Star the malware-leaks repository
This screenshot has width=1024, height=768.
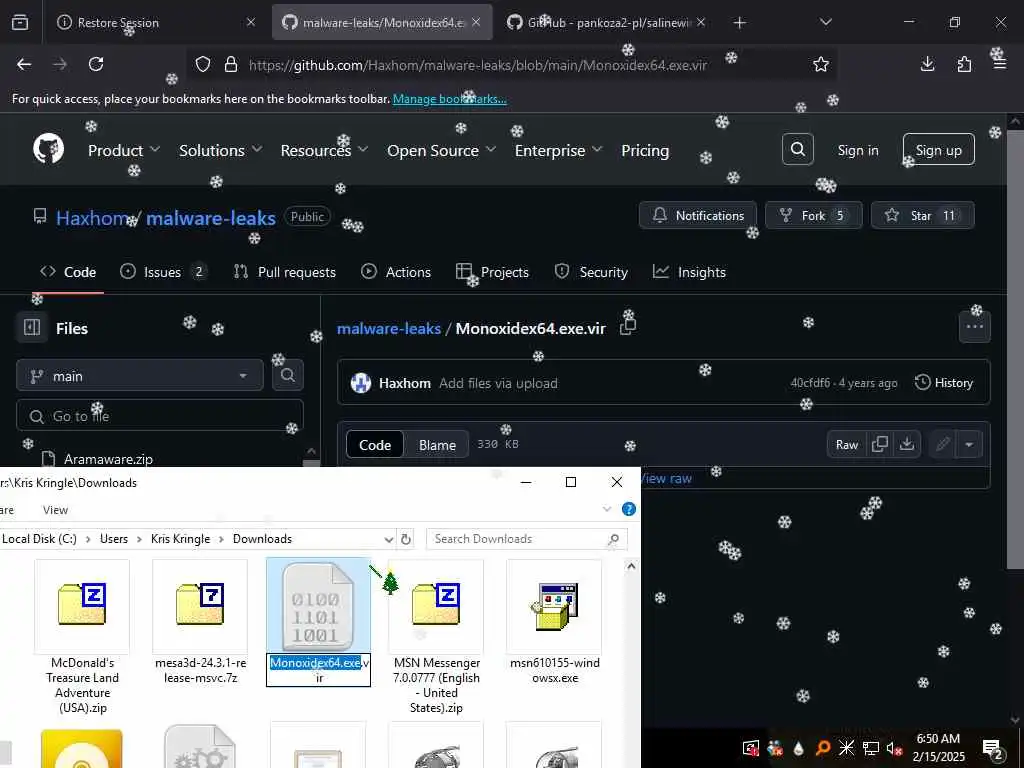pos(922,215)
